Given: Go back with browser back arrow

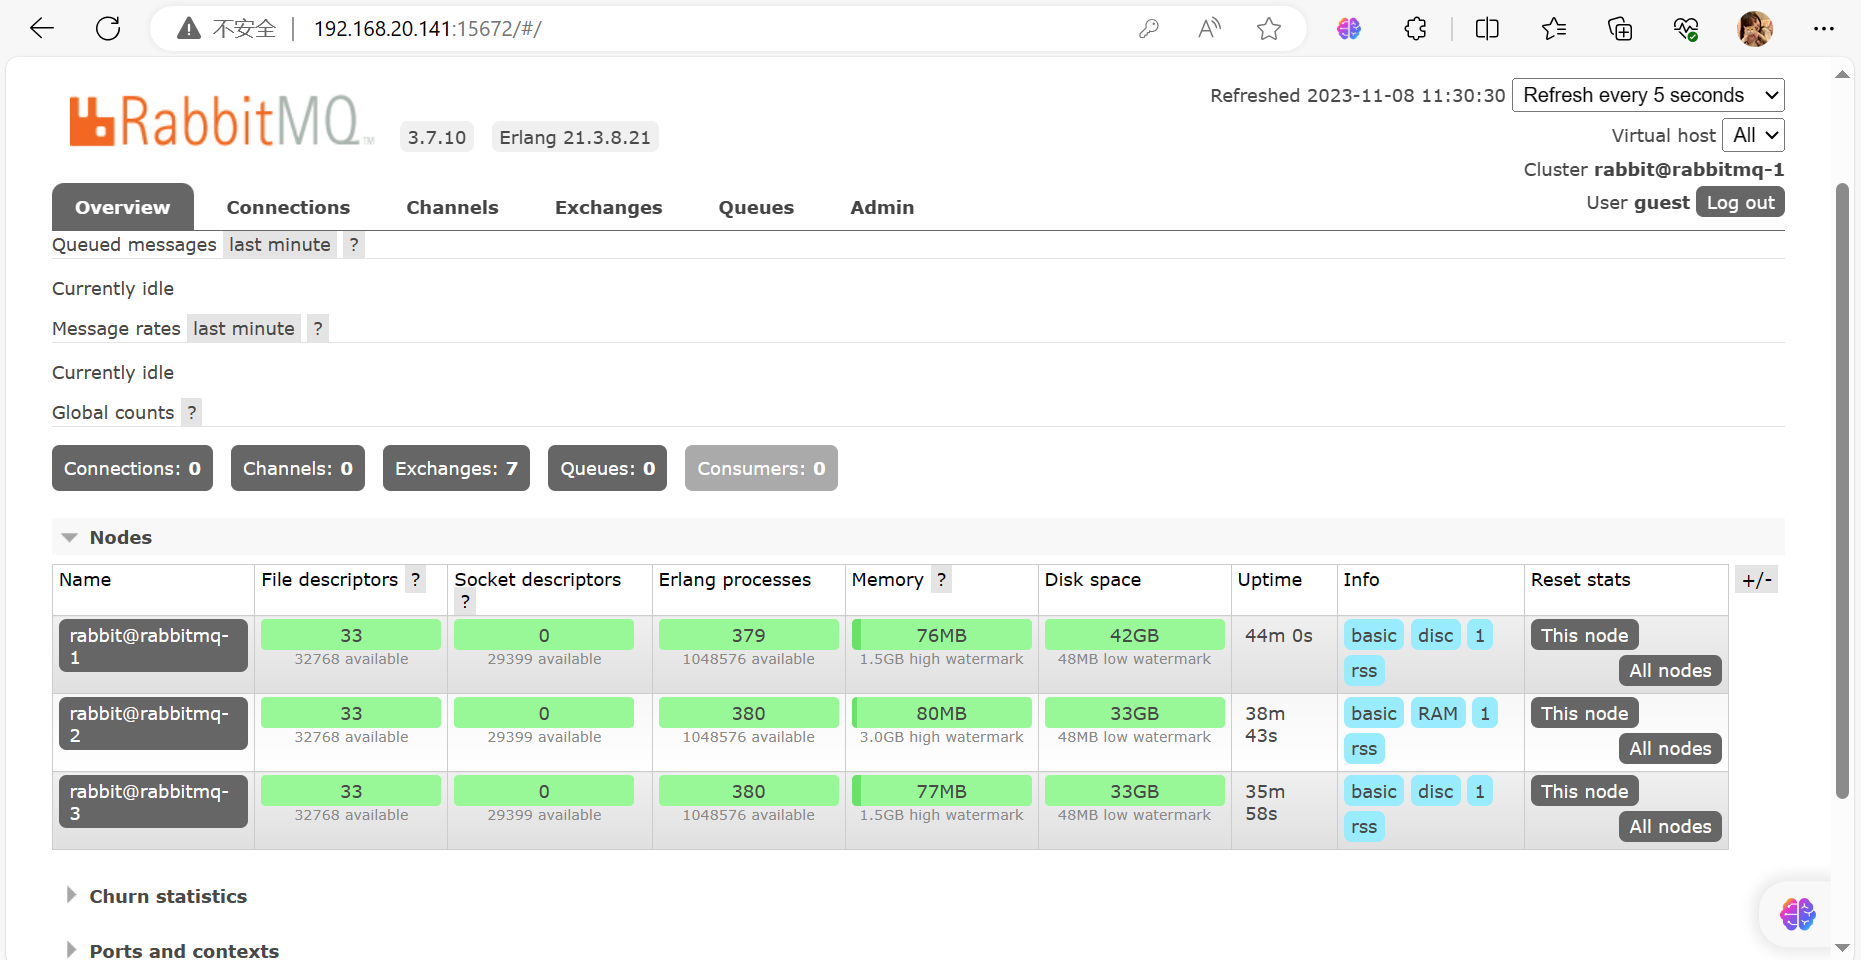Looking at the screenshot, I should (x=42, y=28).
